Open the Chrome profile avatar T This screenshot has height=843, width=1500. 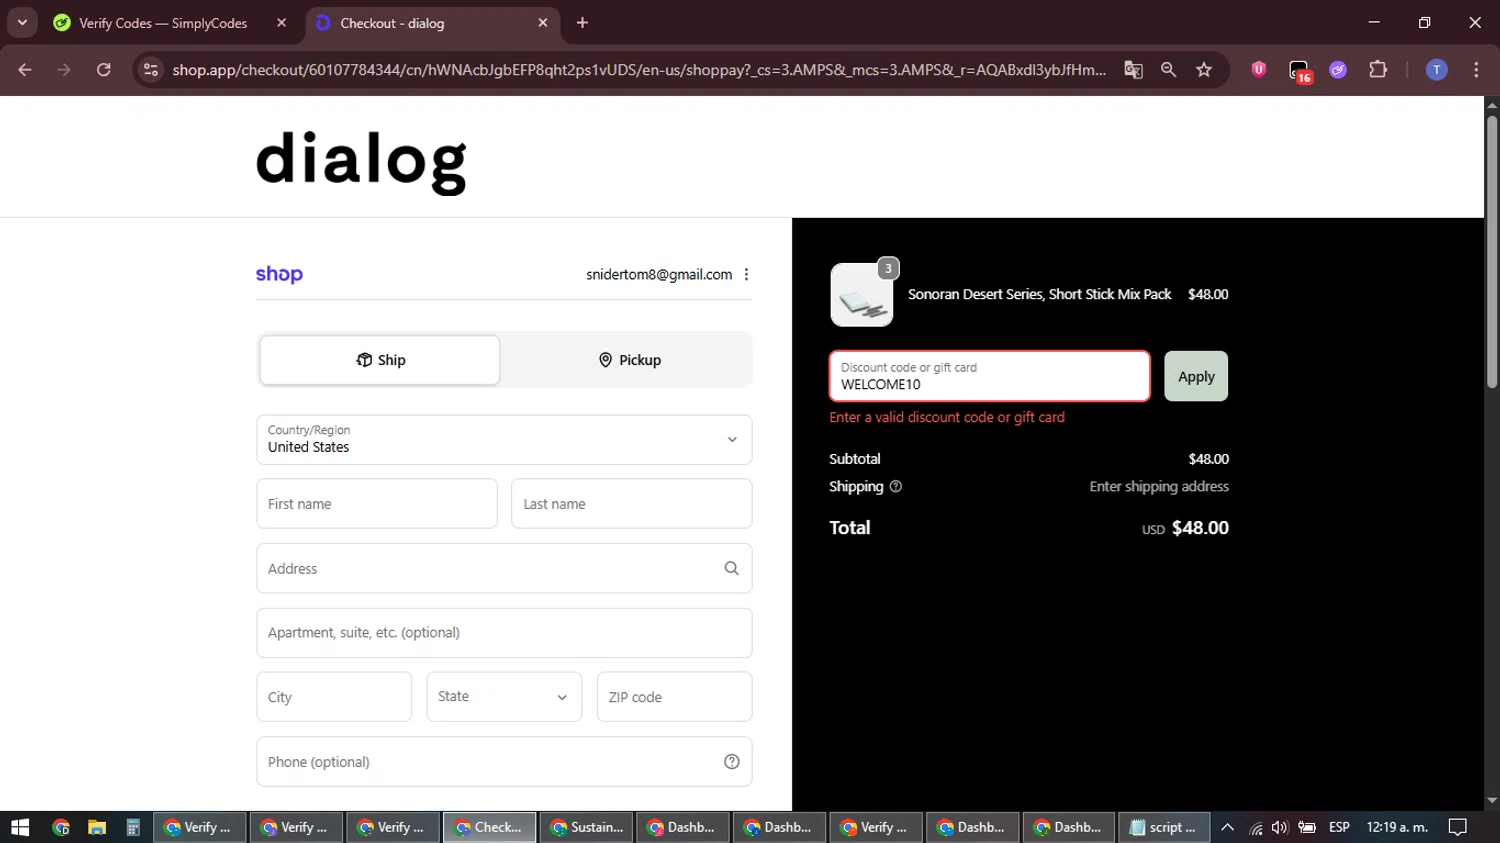[x=1436, y=70]
